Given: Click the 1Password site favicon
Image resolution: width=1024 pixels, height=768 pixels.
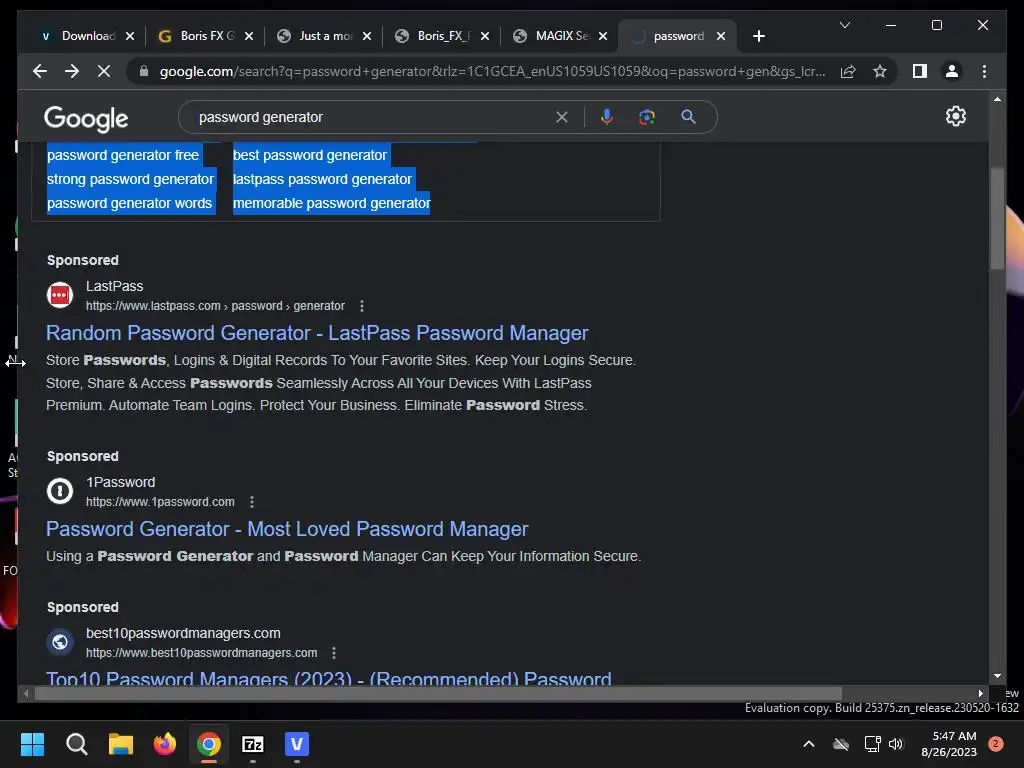Looking at the screenshot, I should click(x=60, y=491).
